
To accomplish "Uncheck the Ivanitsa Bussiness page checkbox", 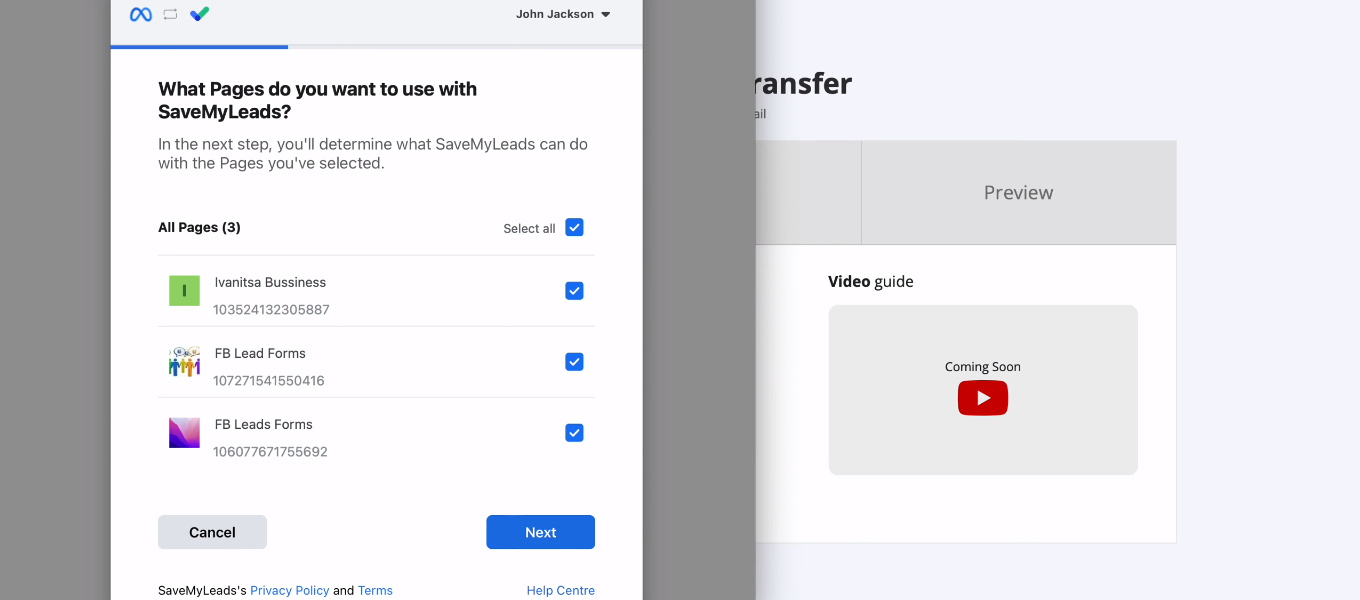I will point(574,290).
